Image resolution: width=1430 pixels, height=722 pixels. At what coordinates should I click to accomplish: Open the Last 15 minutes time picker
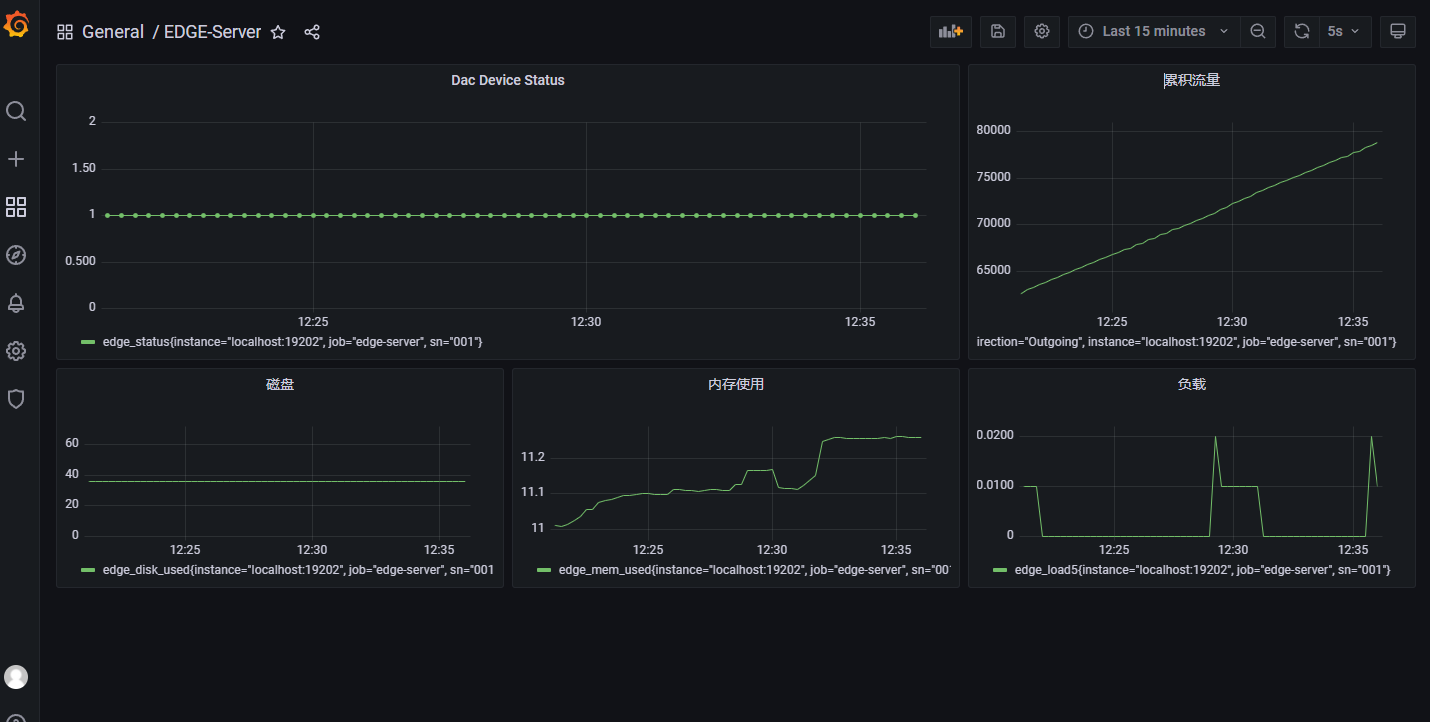[1153, 31]
